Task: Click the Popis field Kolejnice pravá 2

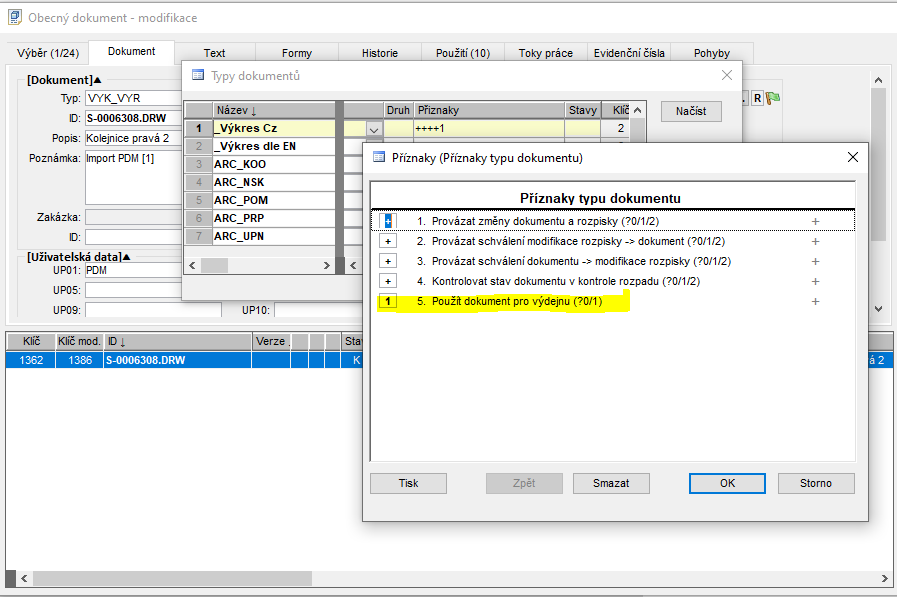Action: [134, 138]
